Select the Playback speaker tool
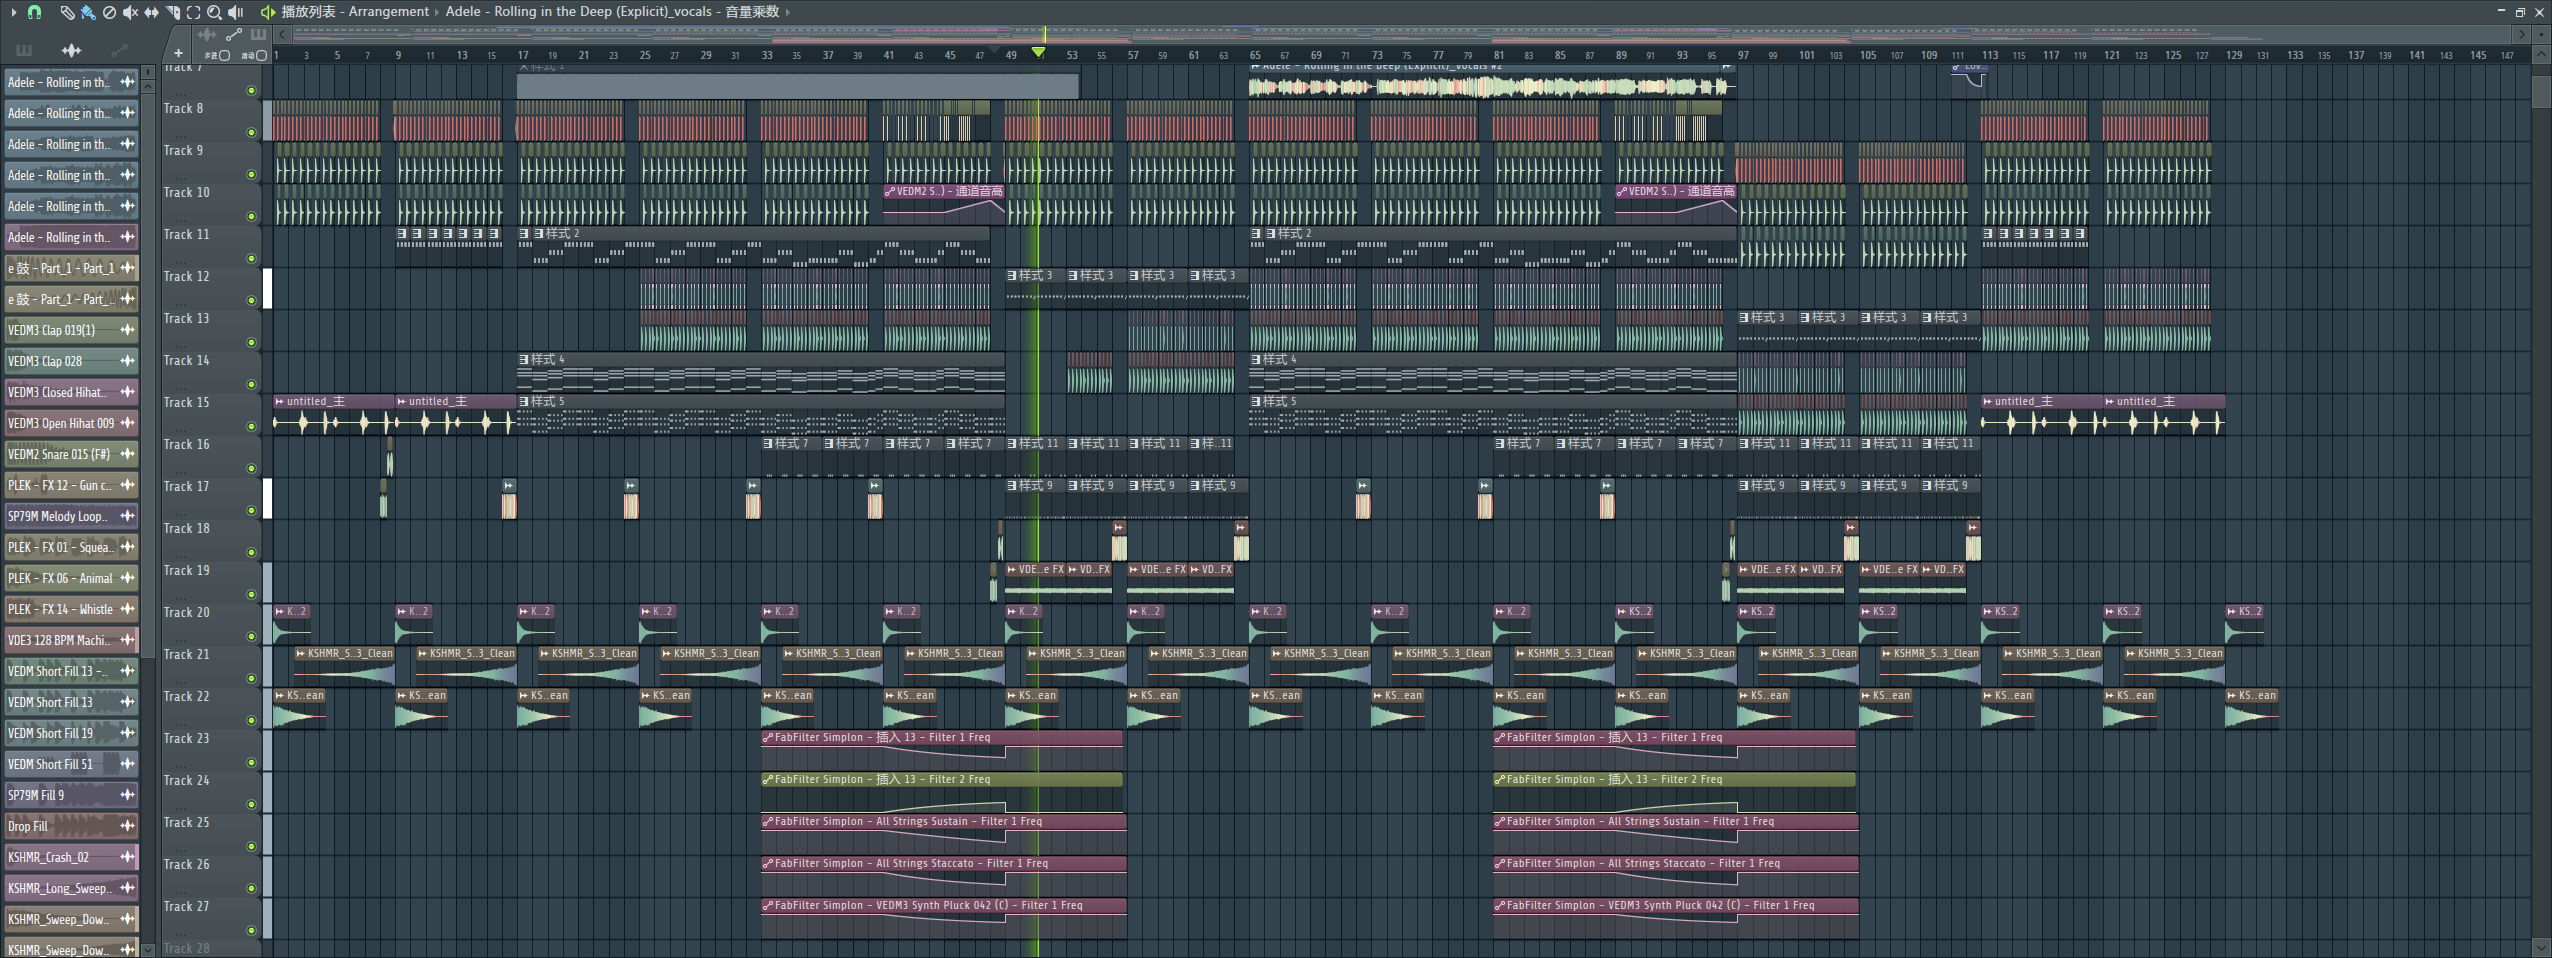The image size is (2552, 958). pos(236,12)
